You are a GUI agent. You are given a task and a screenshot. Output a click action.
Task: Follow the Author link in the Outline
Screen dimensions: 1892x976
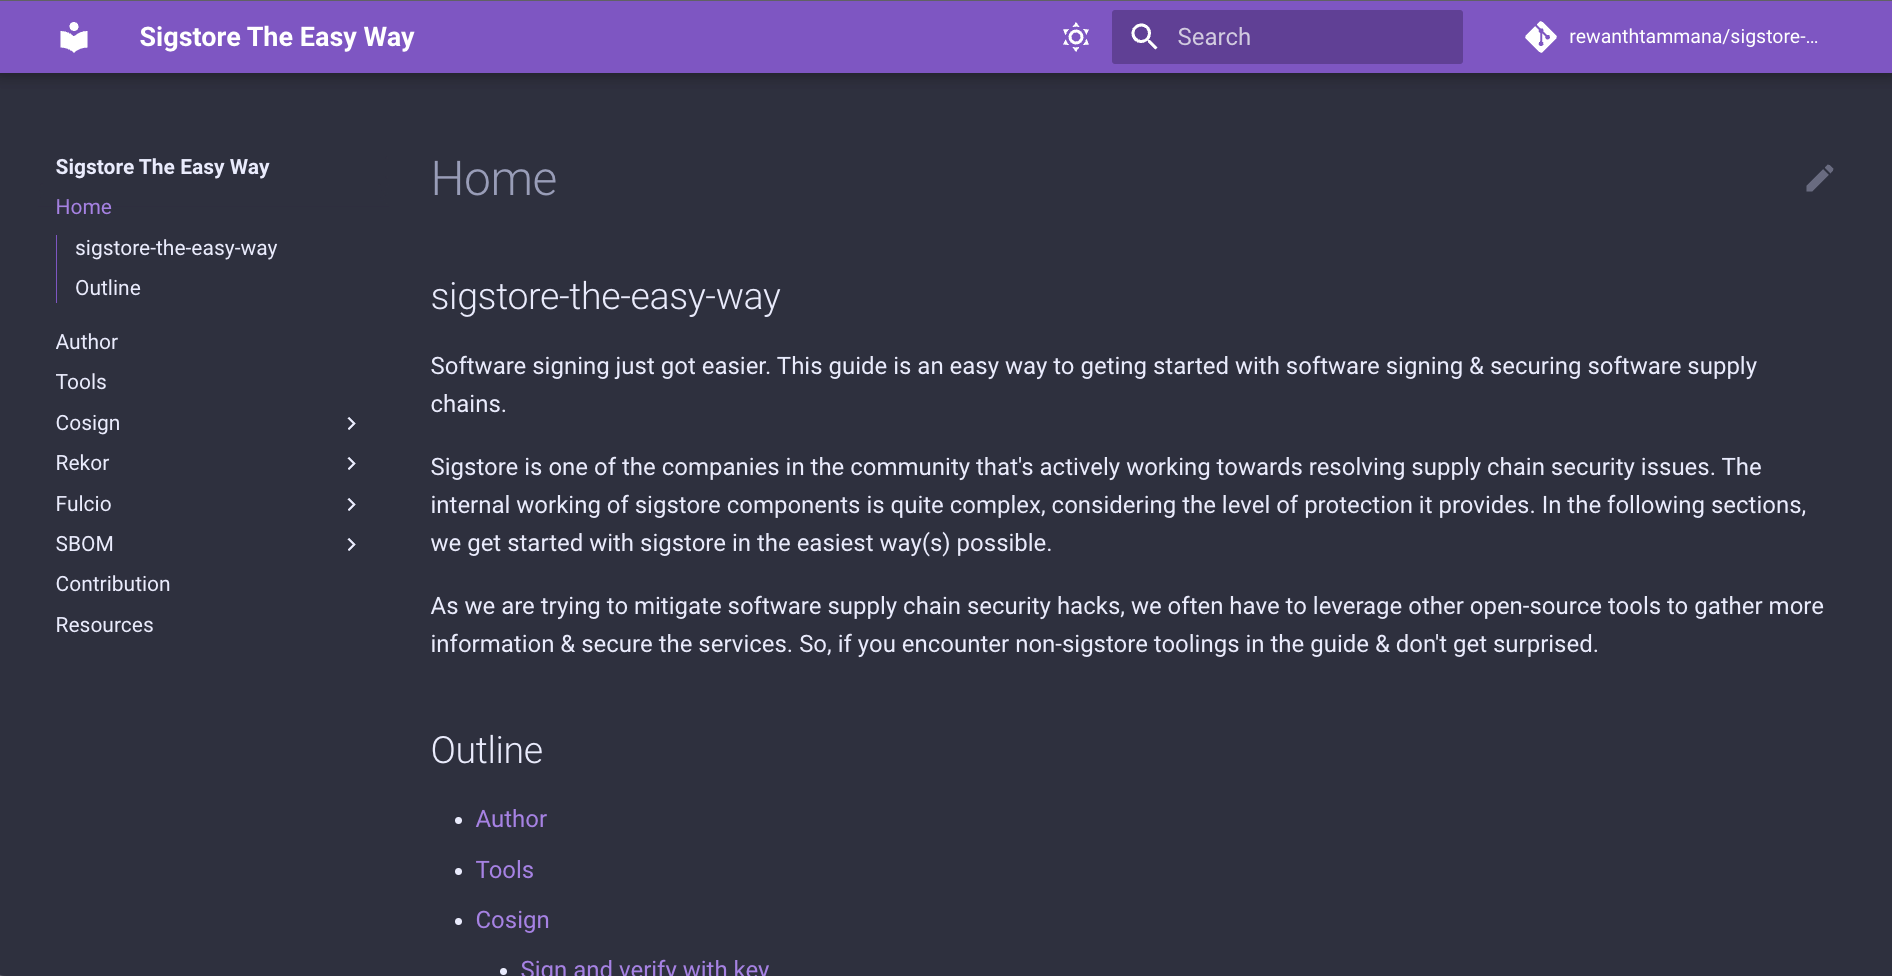point(511,818)
